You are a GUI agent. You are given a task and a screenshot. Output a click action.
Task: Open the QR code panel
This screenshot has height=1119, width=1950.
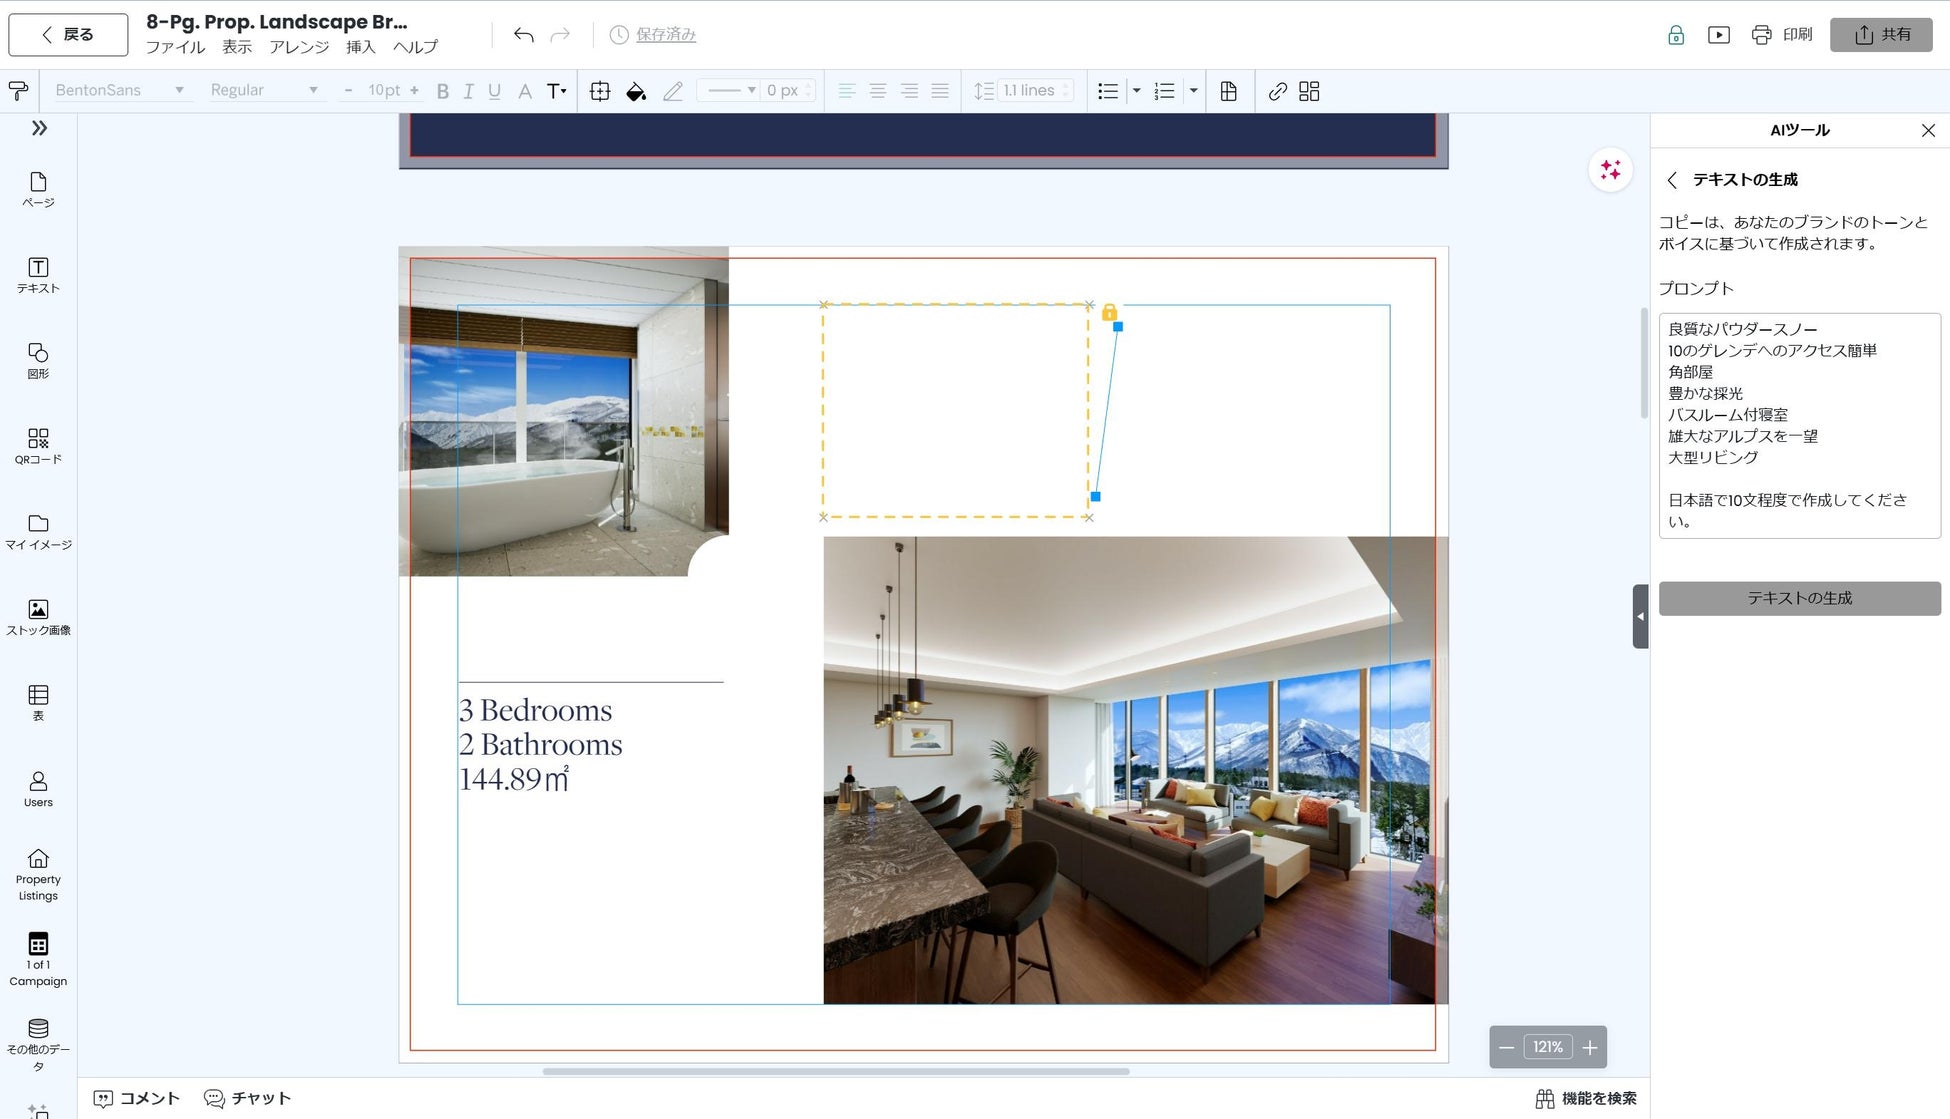point(38,446)
